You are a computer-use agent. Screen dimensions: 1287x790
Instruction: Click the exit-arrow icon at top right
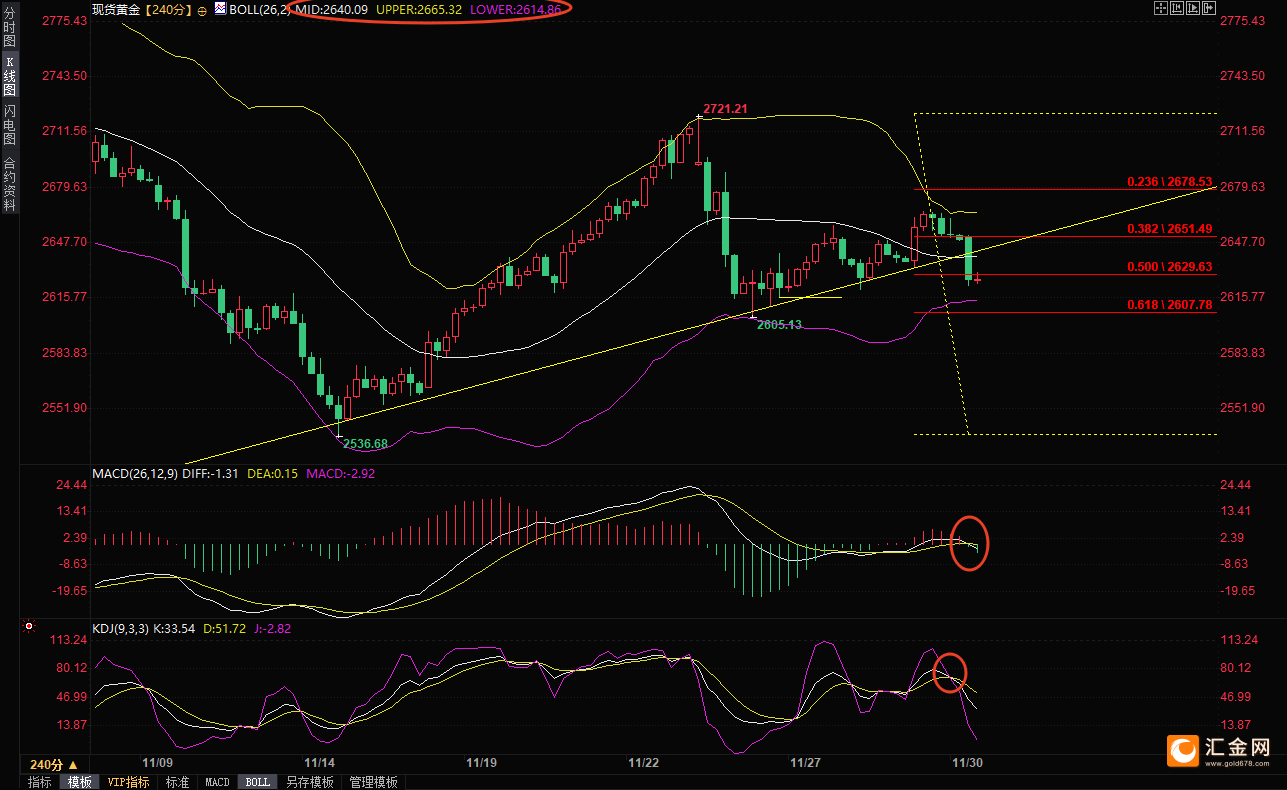point(1208,8)
